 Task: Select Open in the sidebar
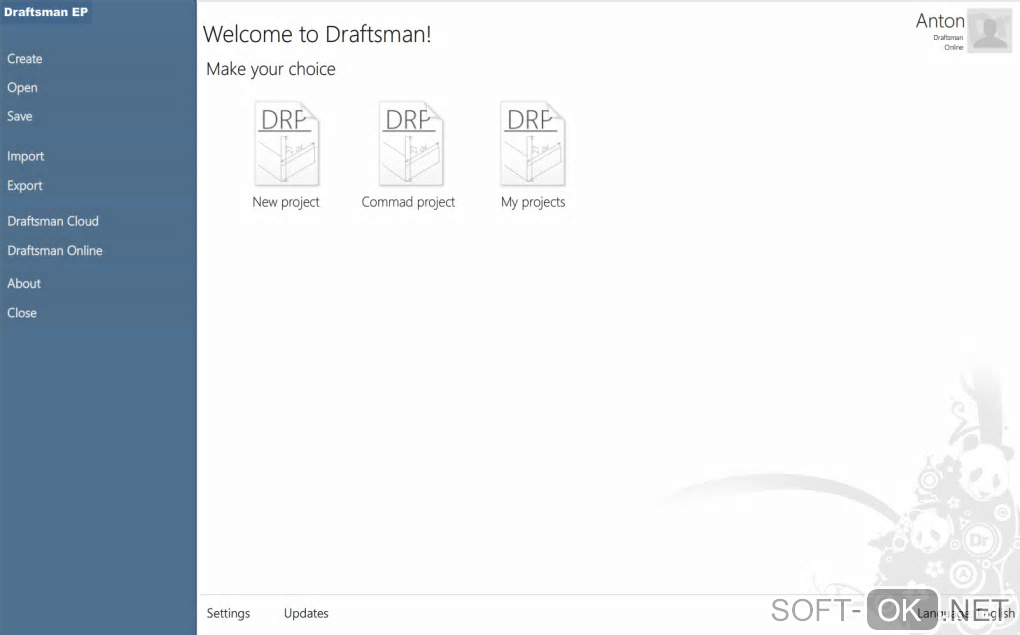pos(22,88)
